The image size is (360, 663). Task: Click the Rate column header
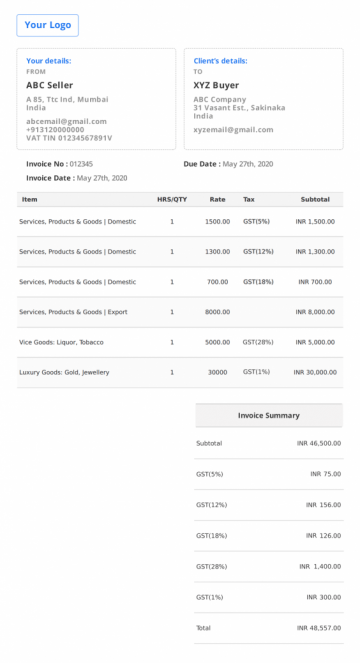click(217, 200)
